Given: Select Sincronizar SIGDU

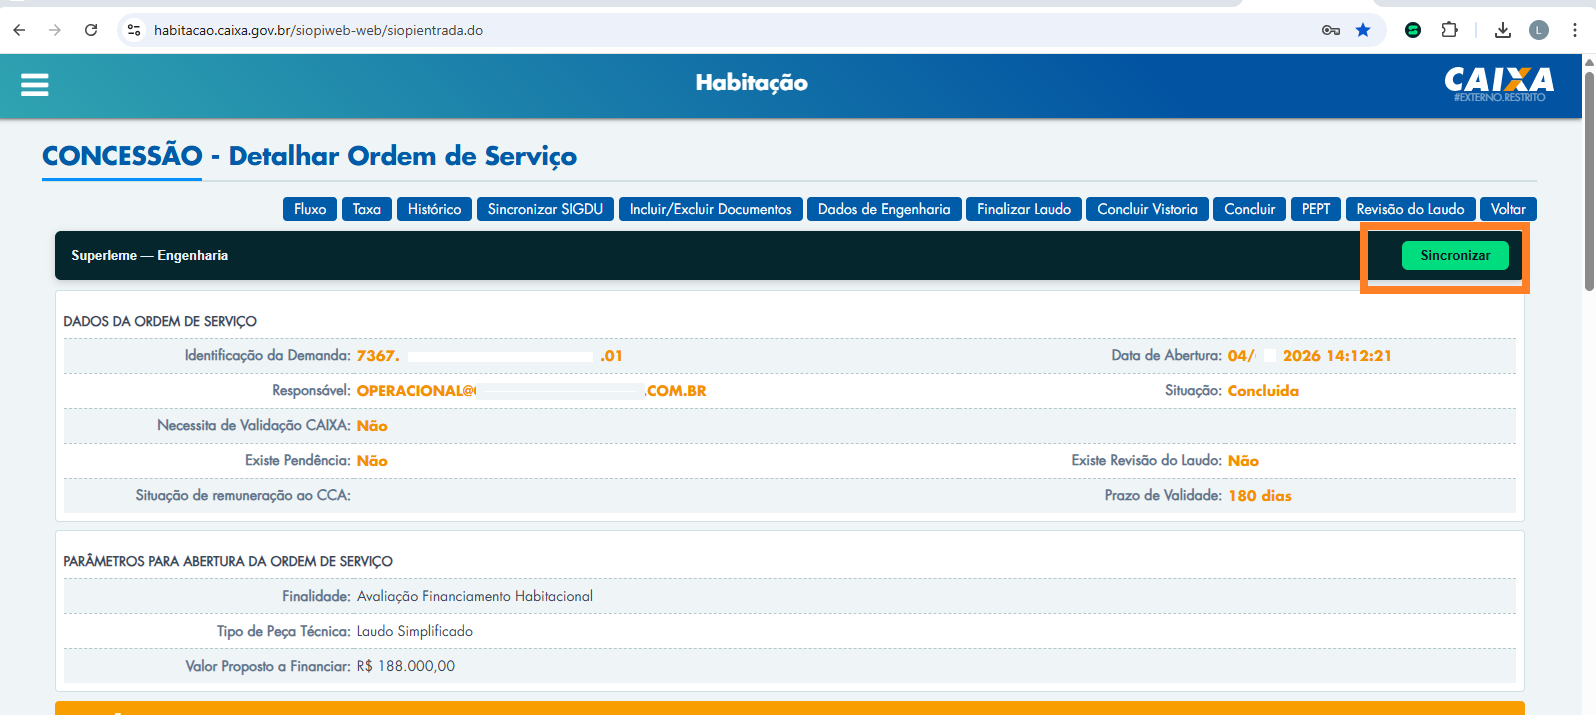Looking at the screenshot, I should 545,209.
